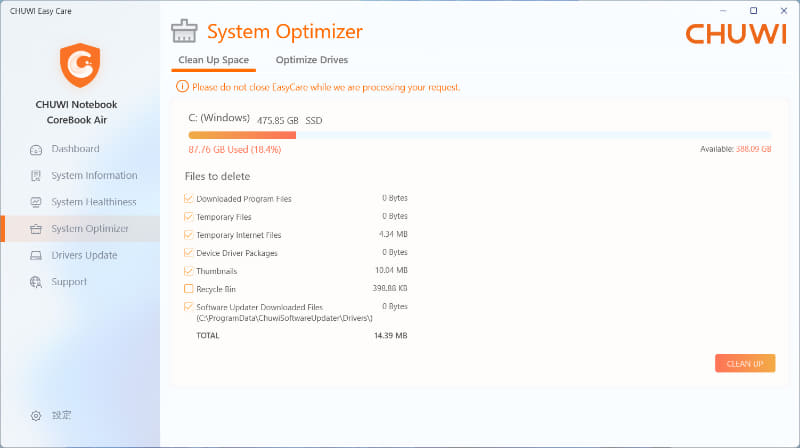Open Drivers Update section

point(84,255)
